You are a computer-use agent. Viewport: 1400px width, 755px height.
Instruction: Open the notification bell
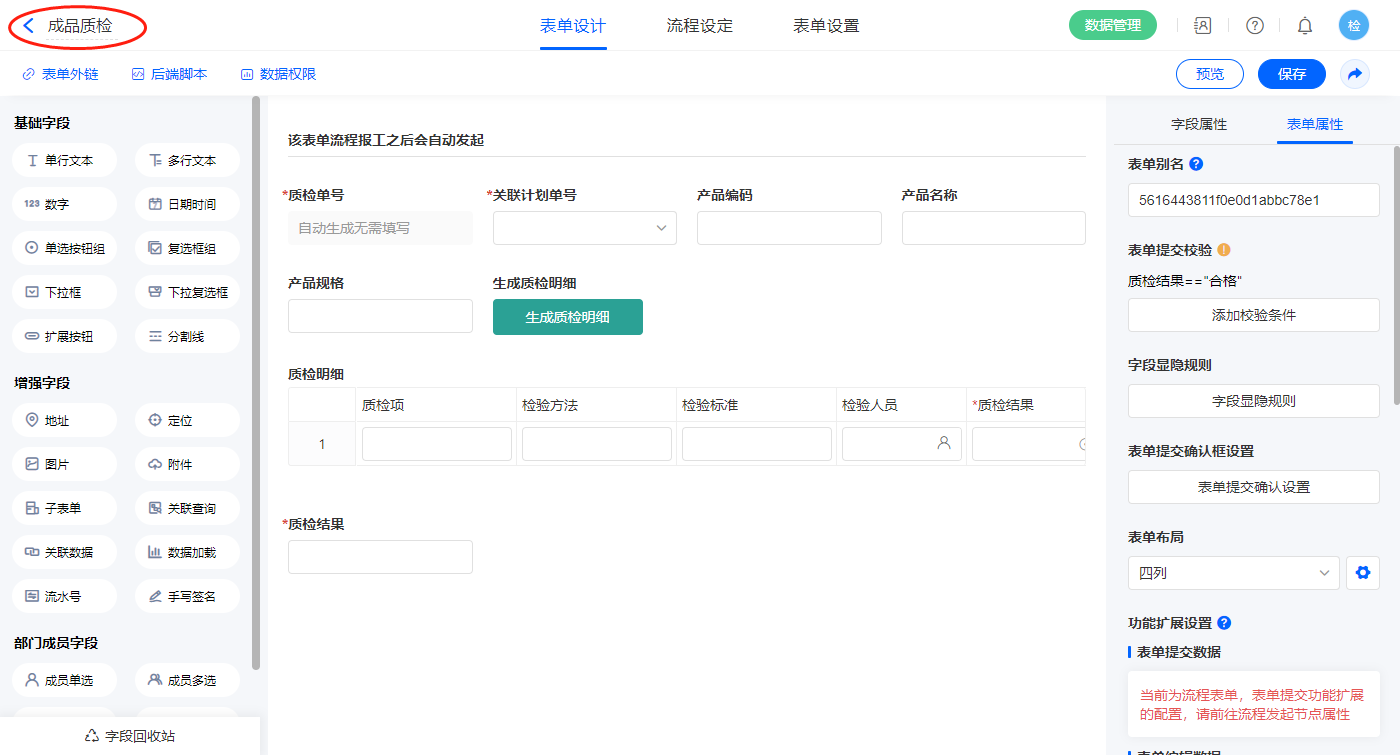point(1304,26)
